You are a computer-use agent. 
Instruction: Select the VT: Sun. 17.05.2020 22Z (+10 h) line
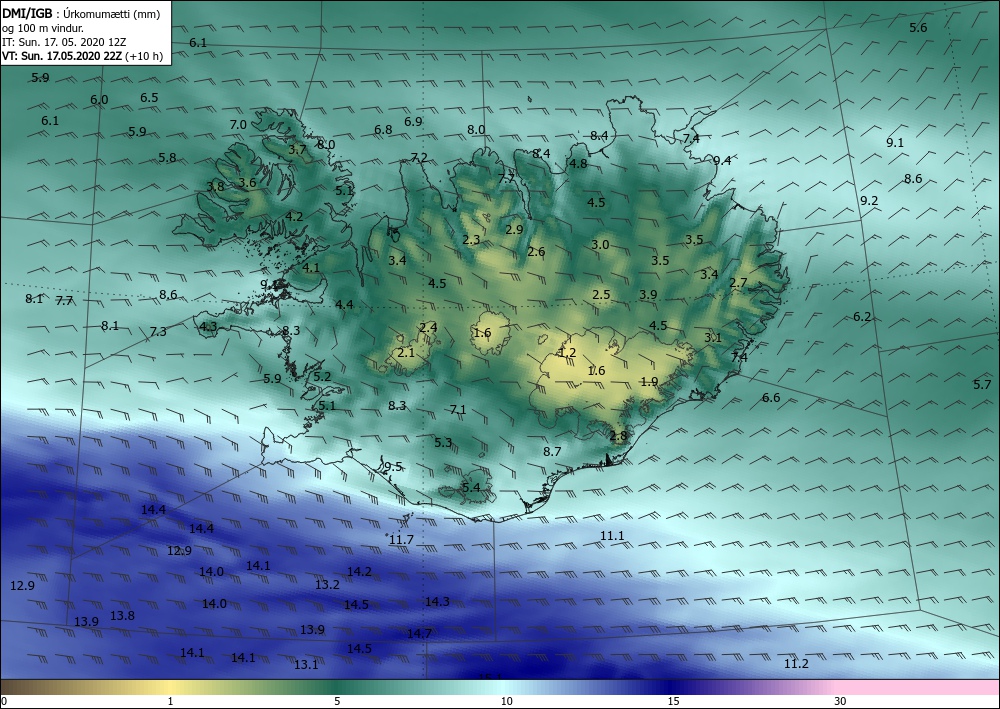(82, 56)
